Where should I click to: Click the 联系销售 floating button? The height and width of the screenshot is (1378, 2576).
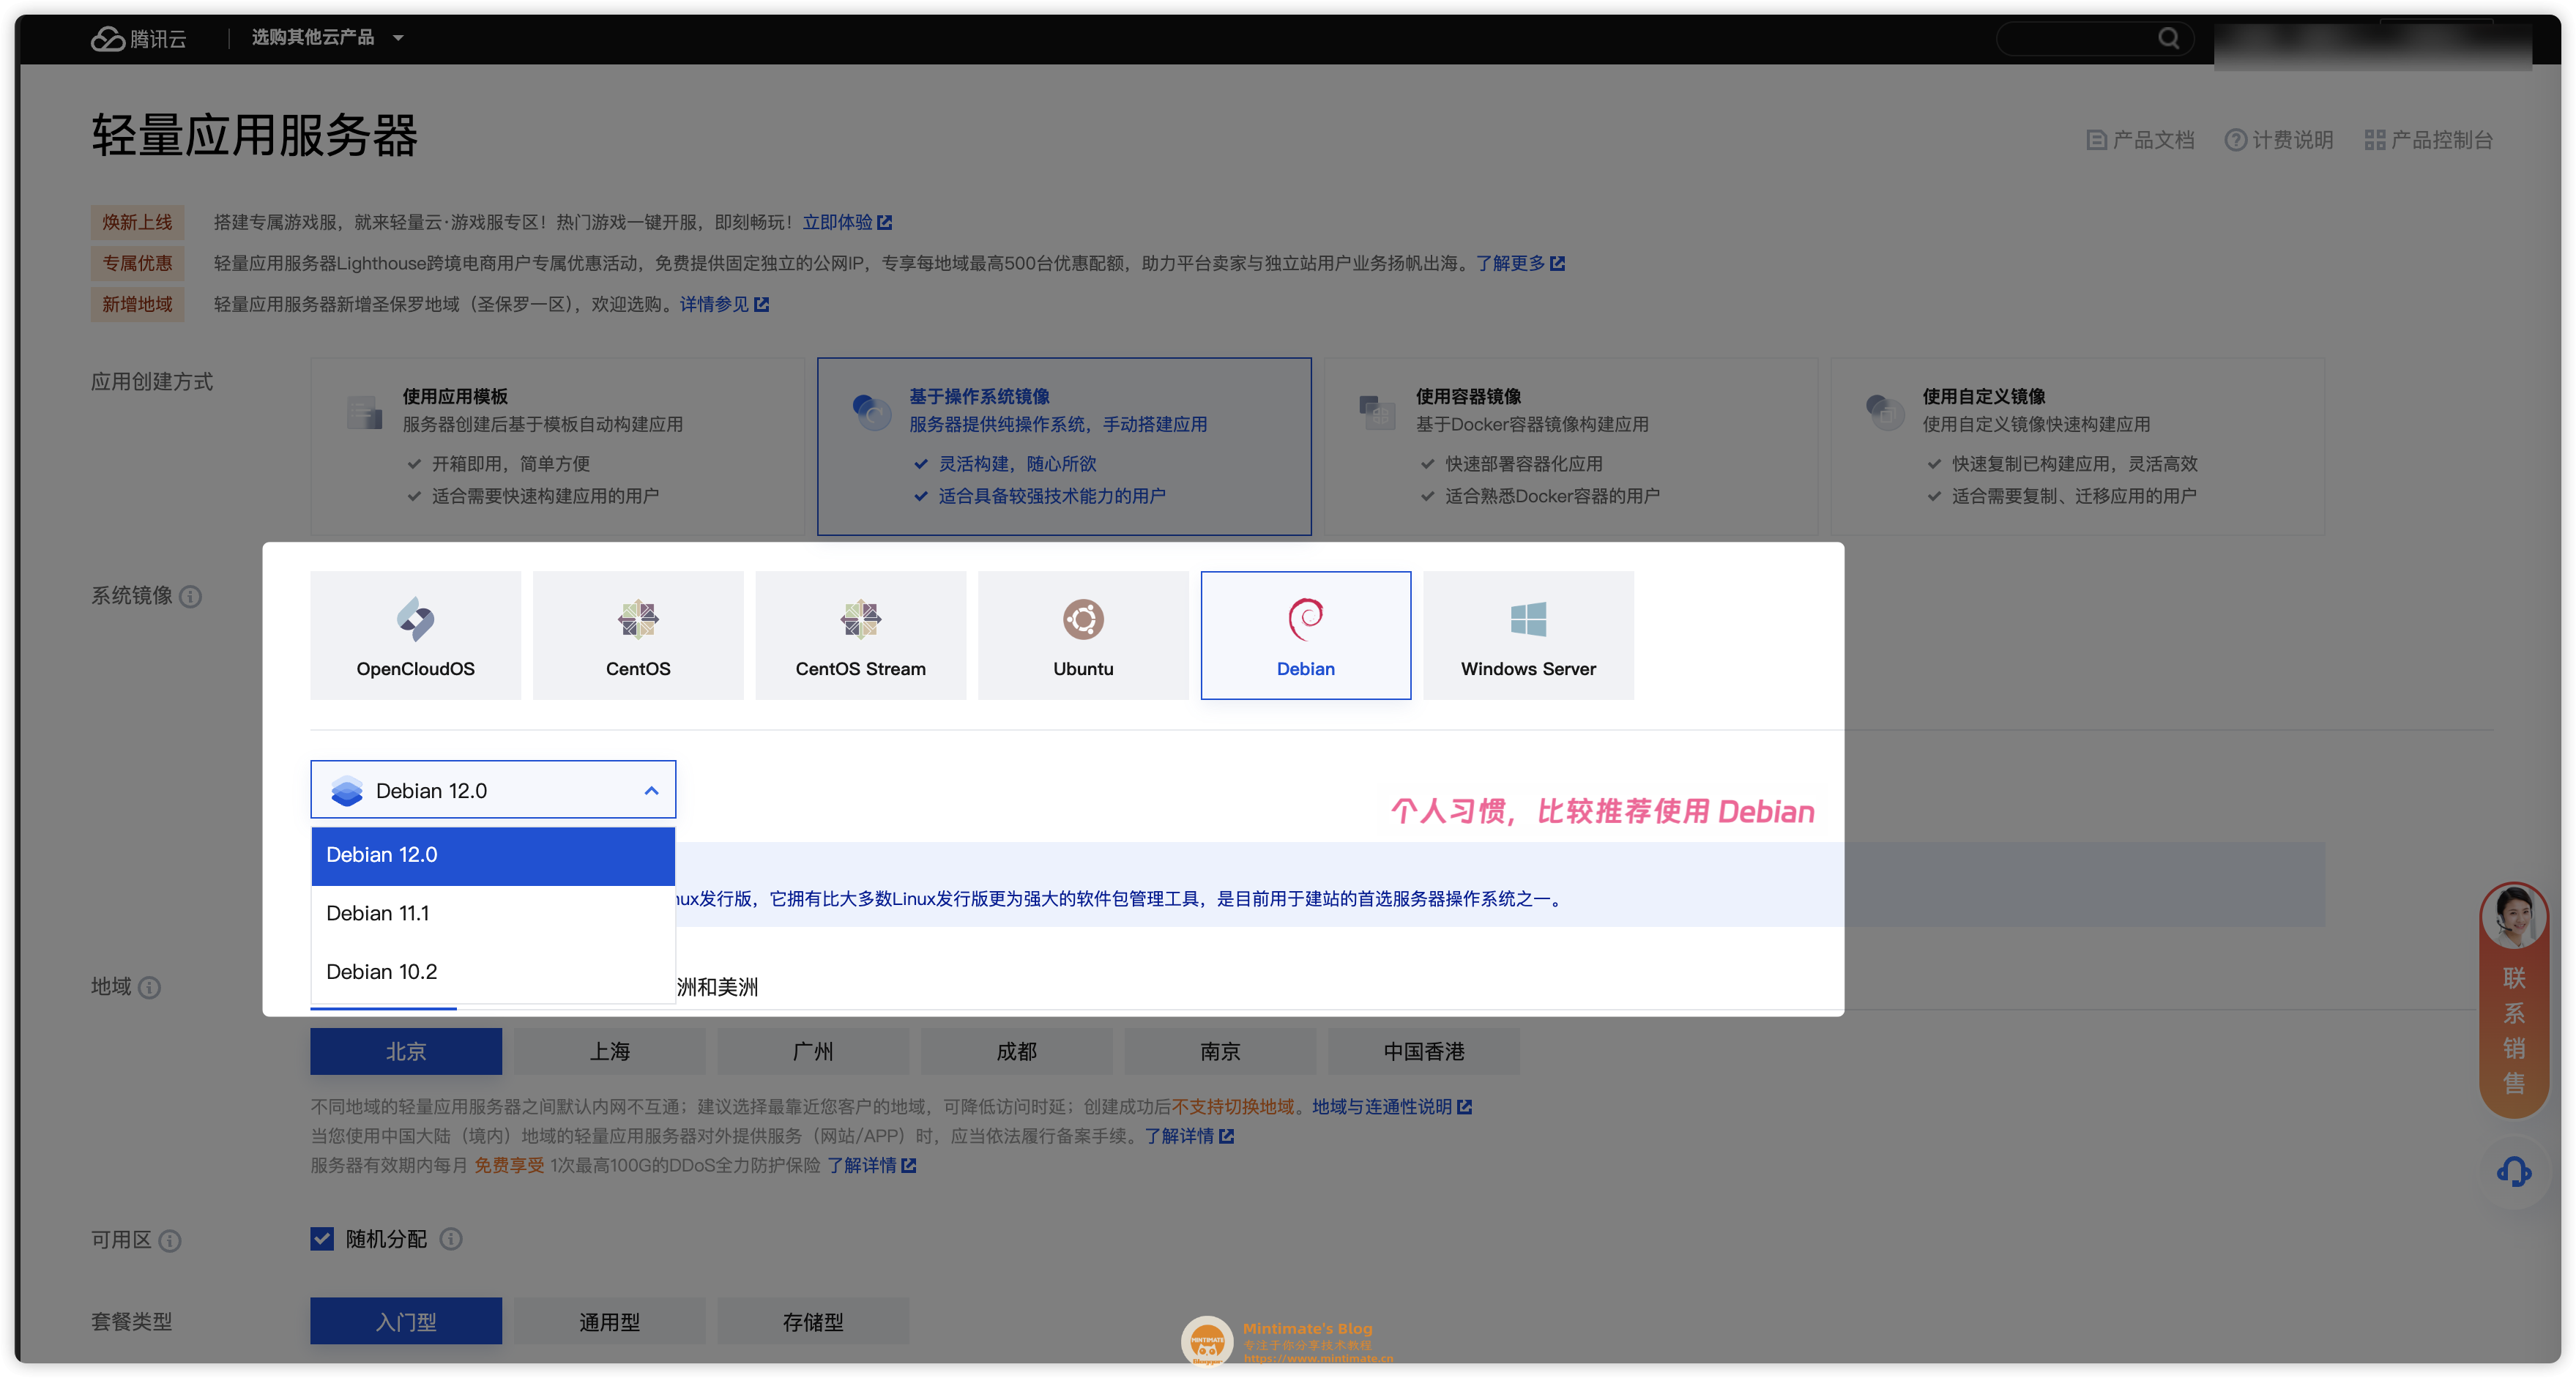(2513, 1000)
